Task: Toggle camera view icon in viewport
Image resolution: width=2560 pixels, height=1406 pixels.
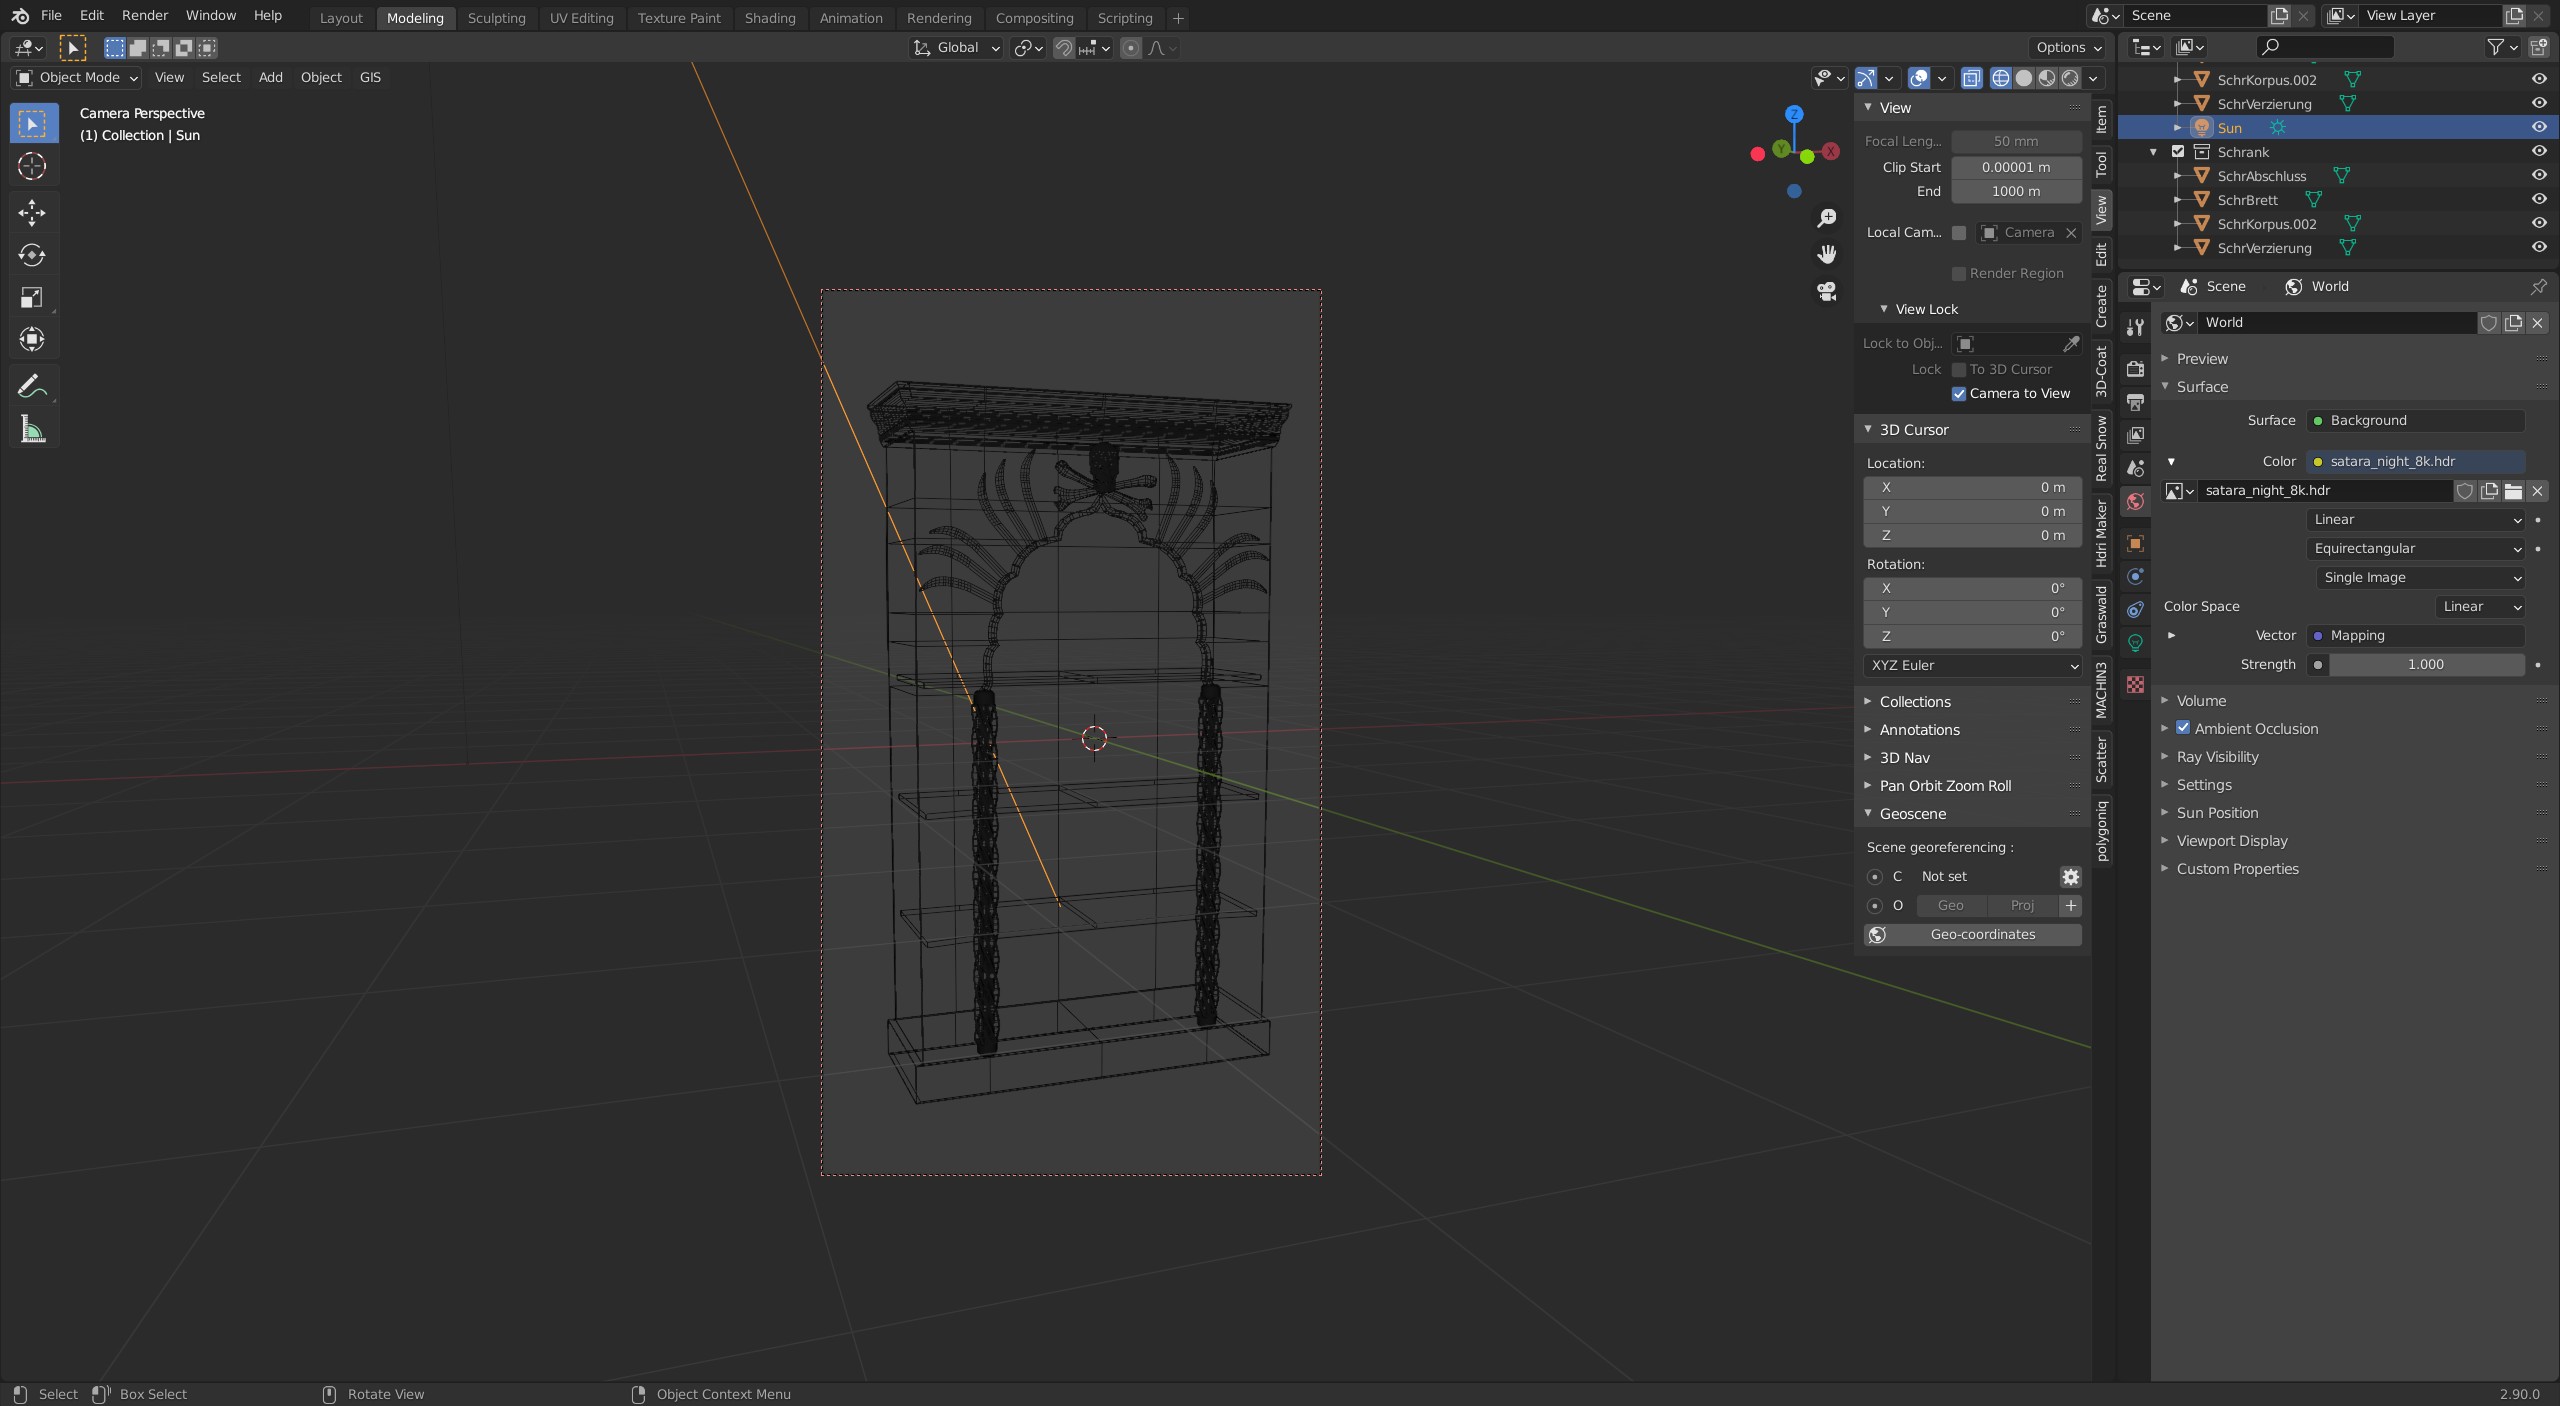Action: [x=1827, y=291]
